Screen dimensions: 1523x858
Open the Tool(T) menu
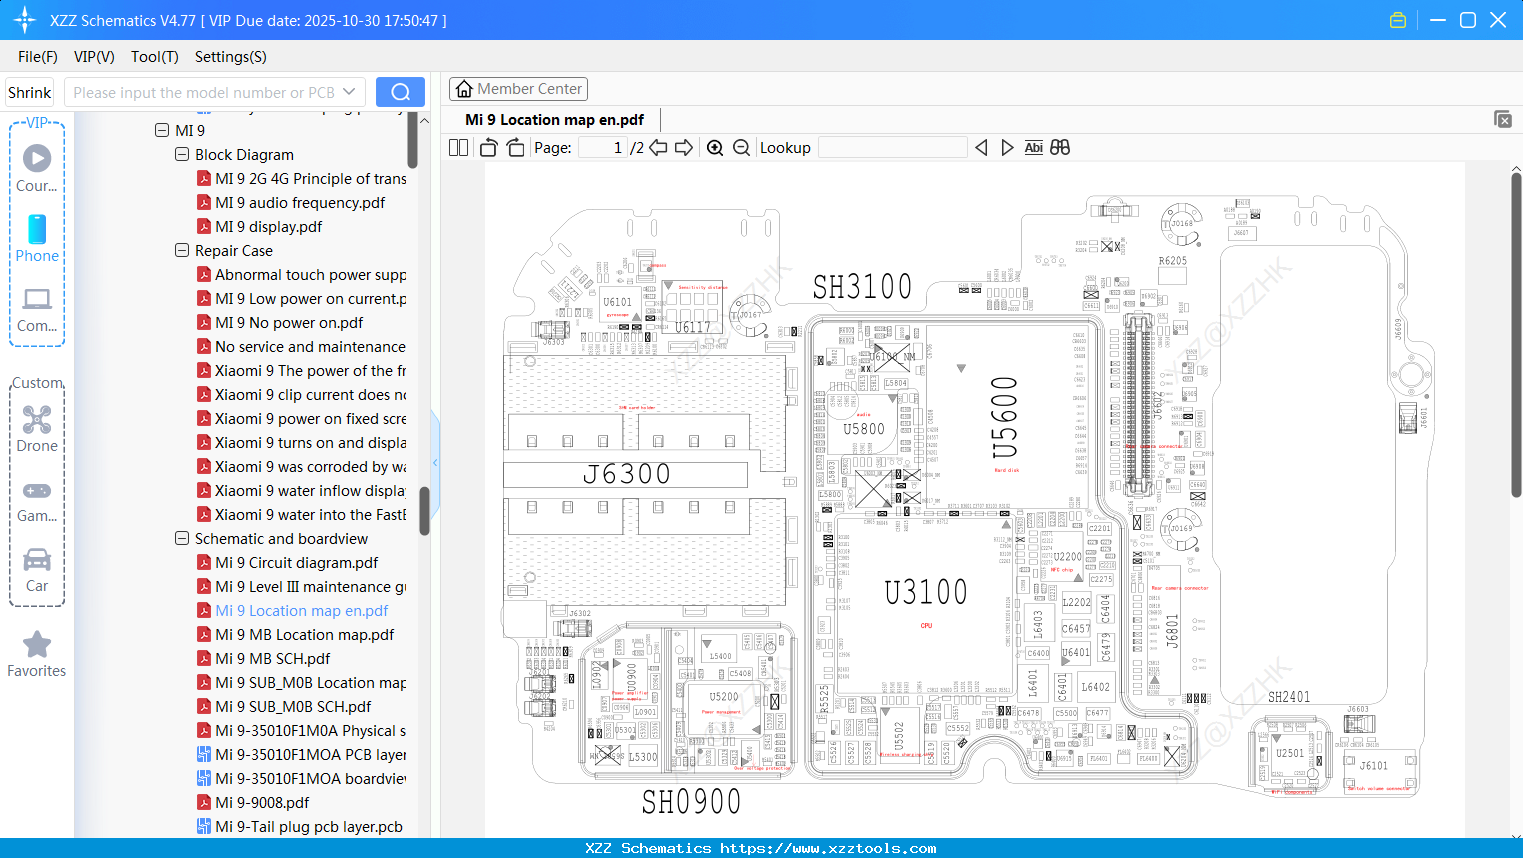coord(154,57)
